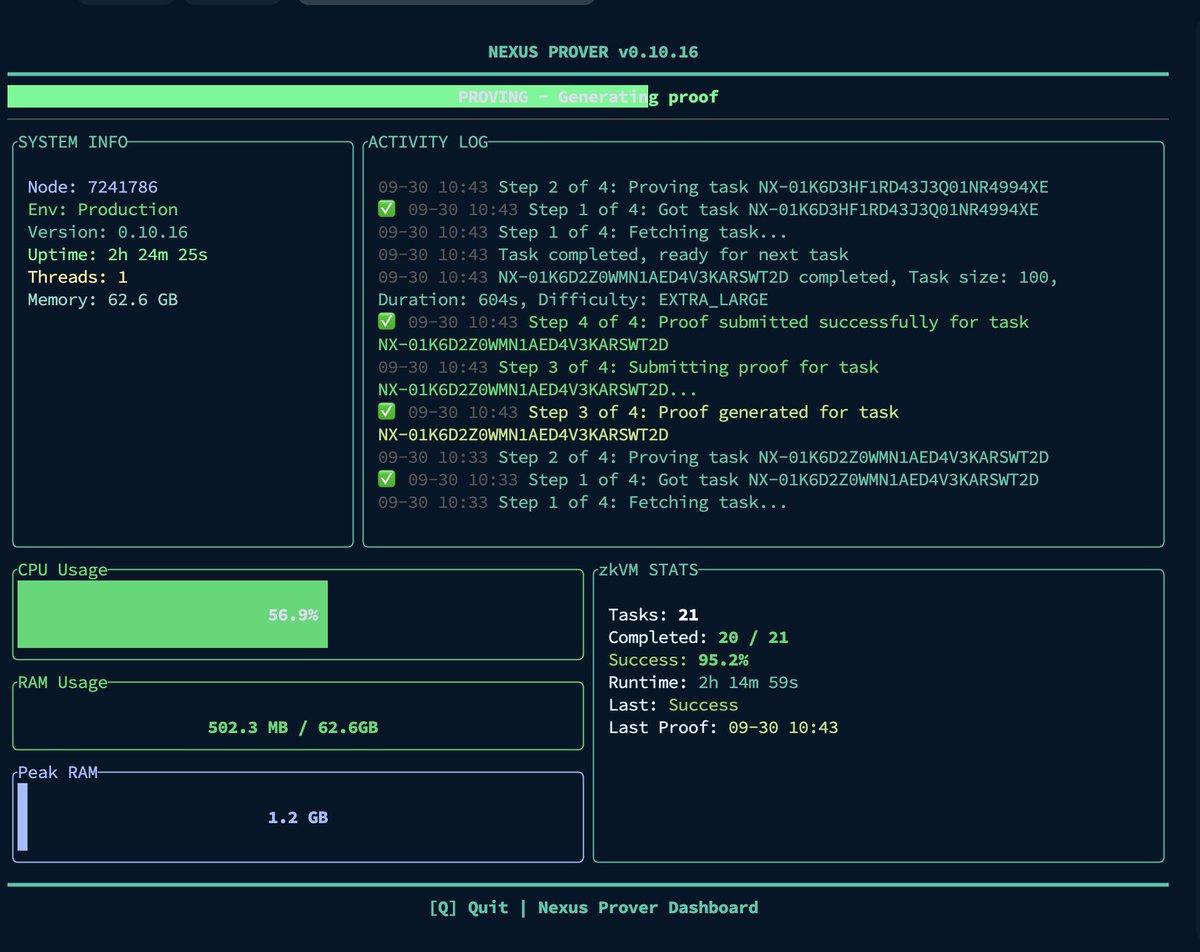Select the Threads: 1 line

(x=77, y=277)
